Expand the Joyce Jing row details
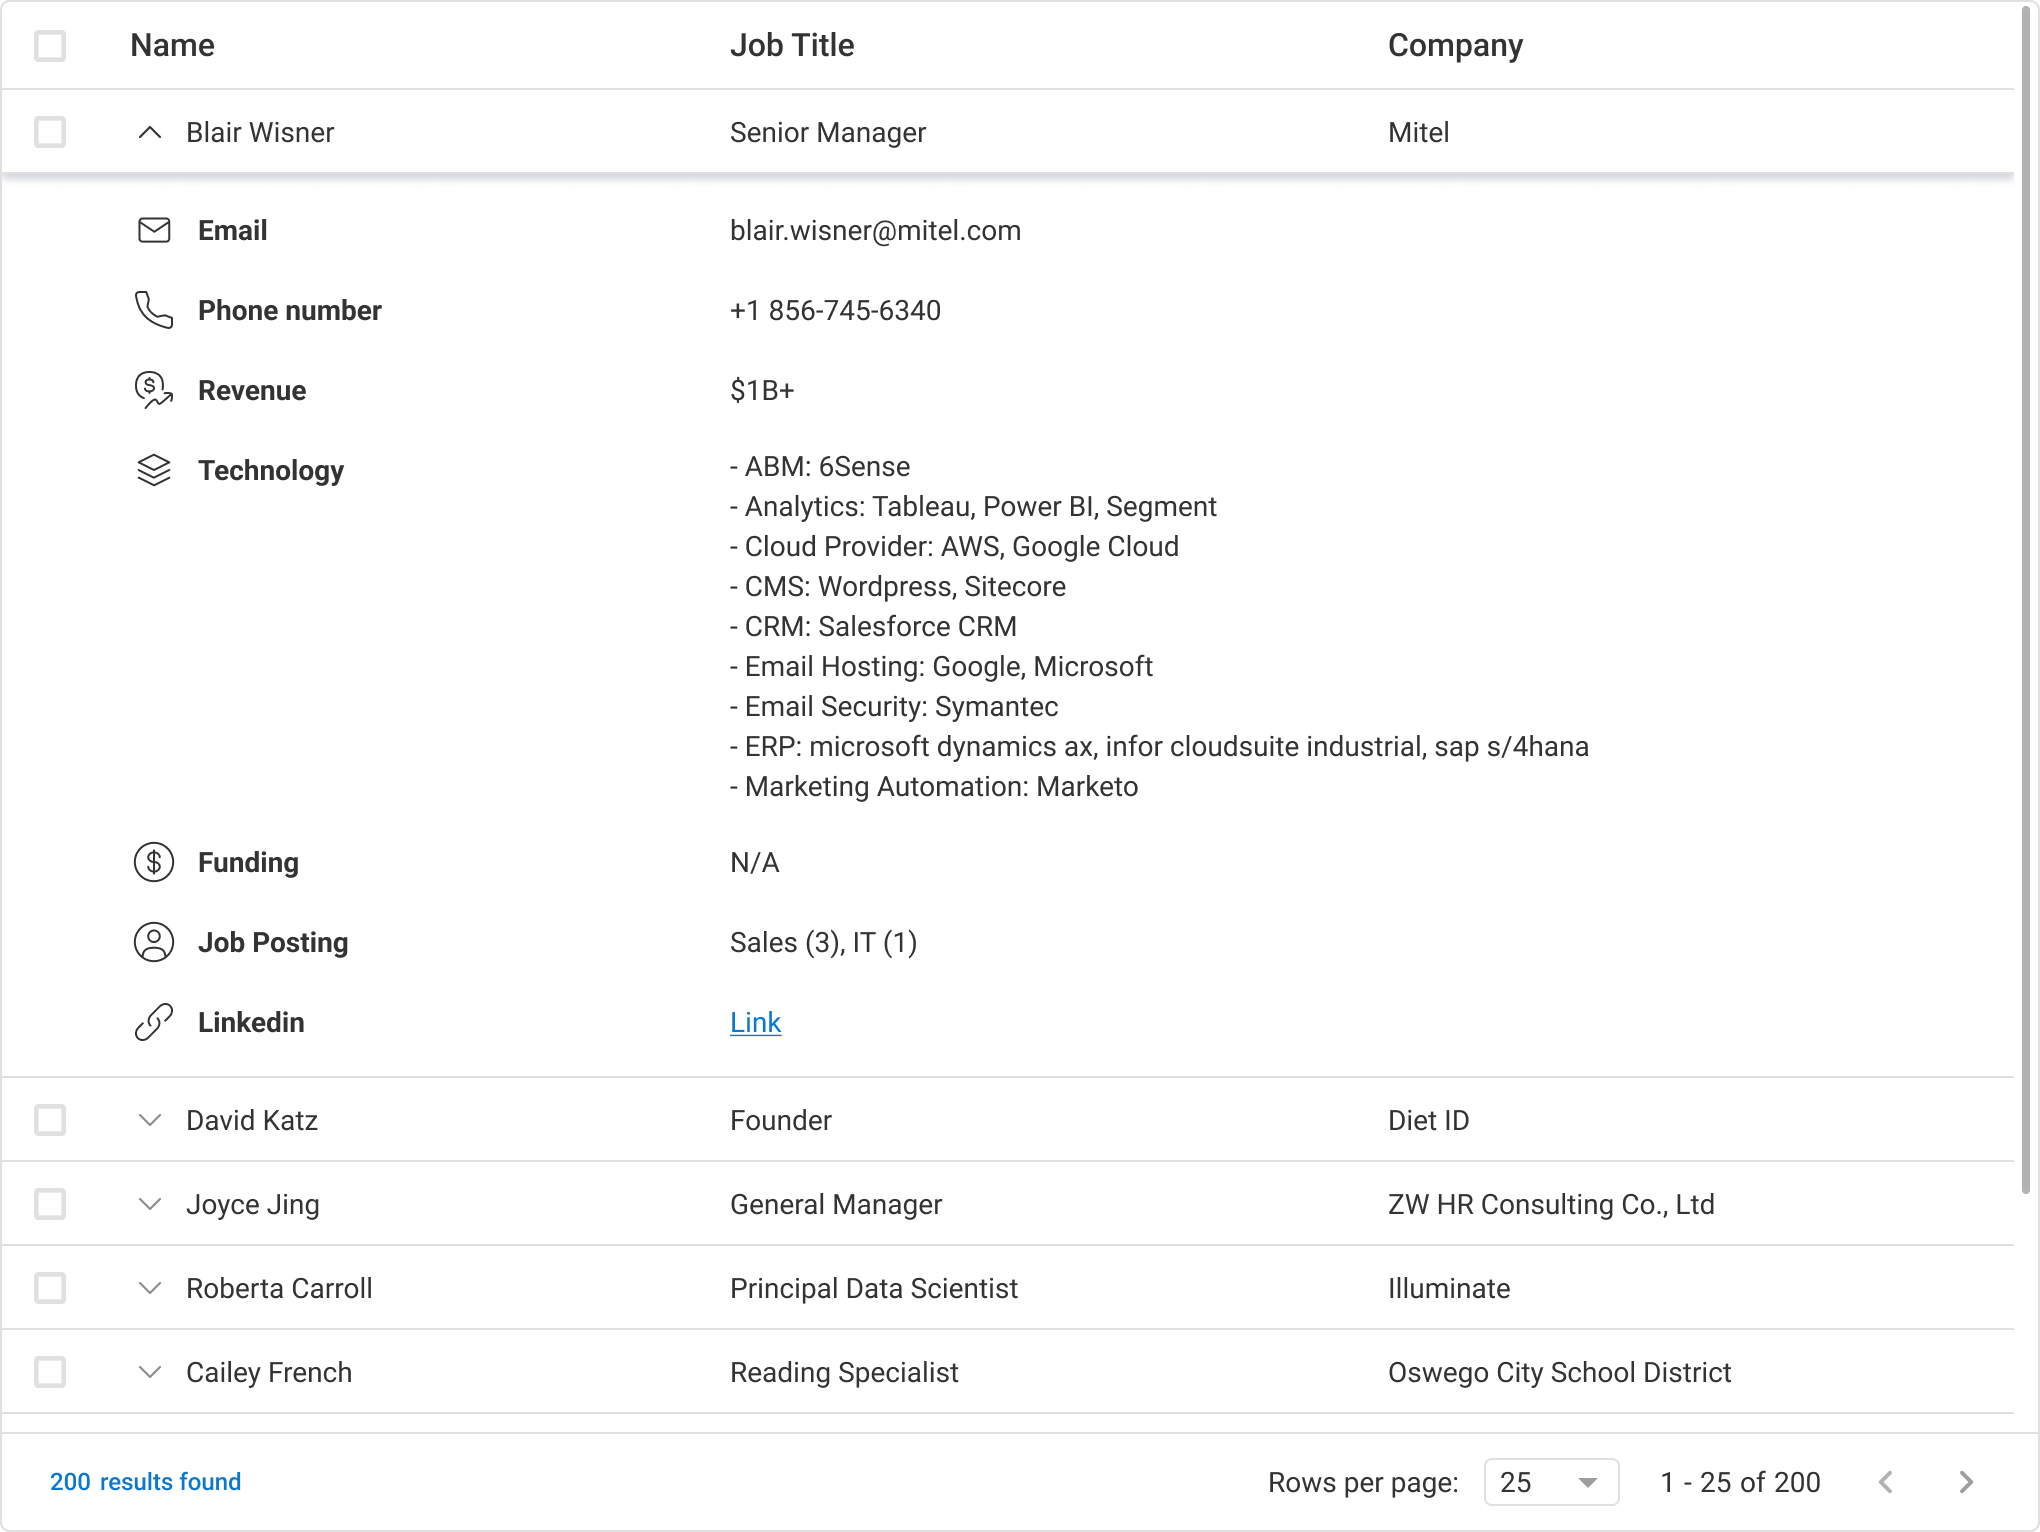The width and height of the screenshot is (2040, 1532). click(150, 1204)
